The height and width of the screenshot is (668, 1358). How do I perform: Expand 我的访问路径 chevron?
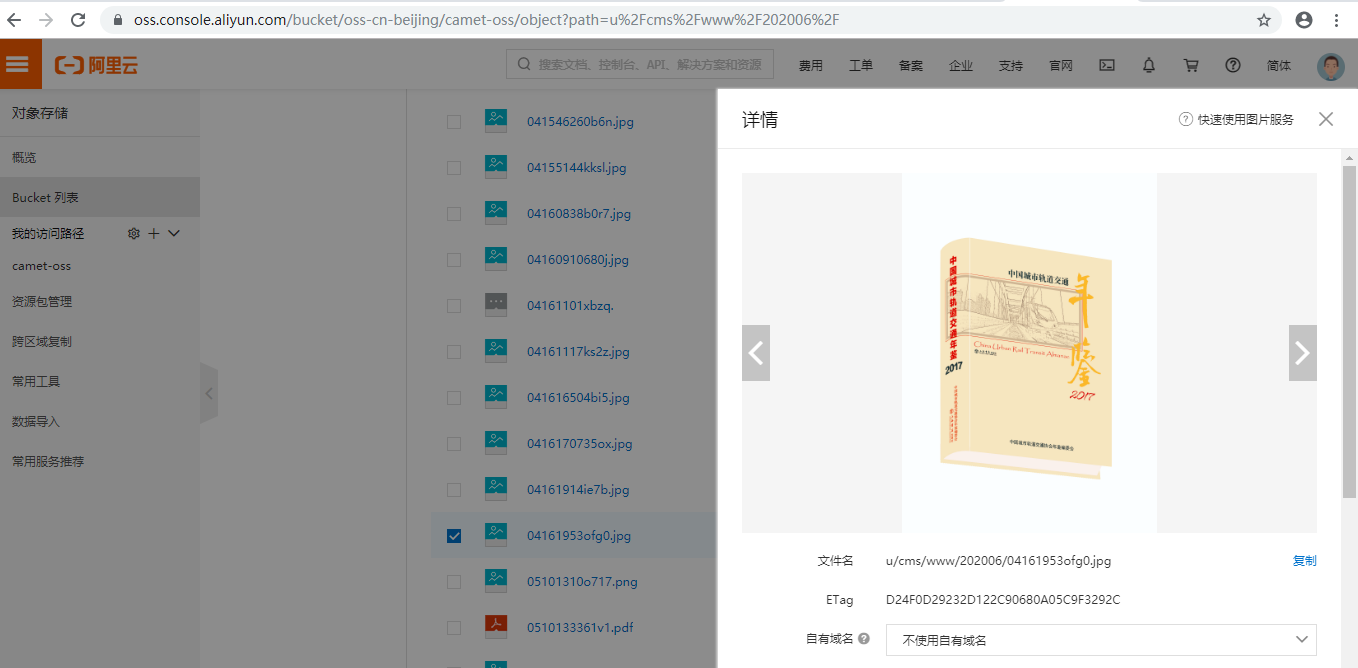pyautogui.click(x=174, y=233)
